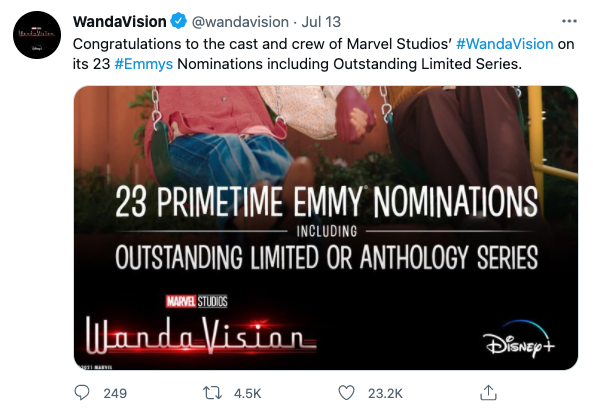Retweet using the retweet arrows icon
This screenshot has width=593, height=412.
(212, 393)
